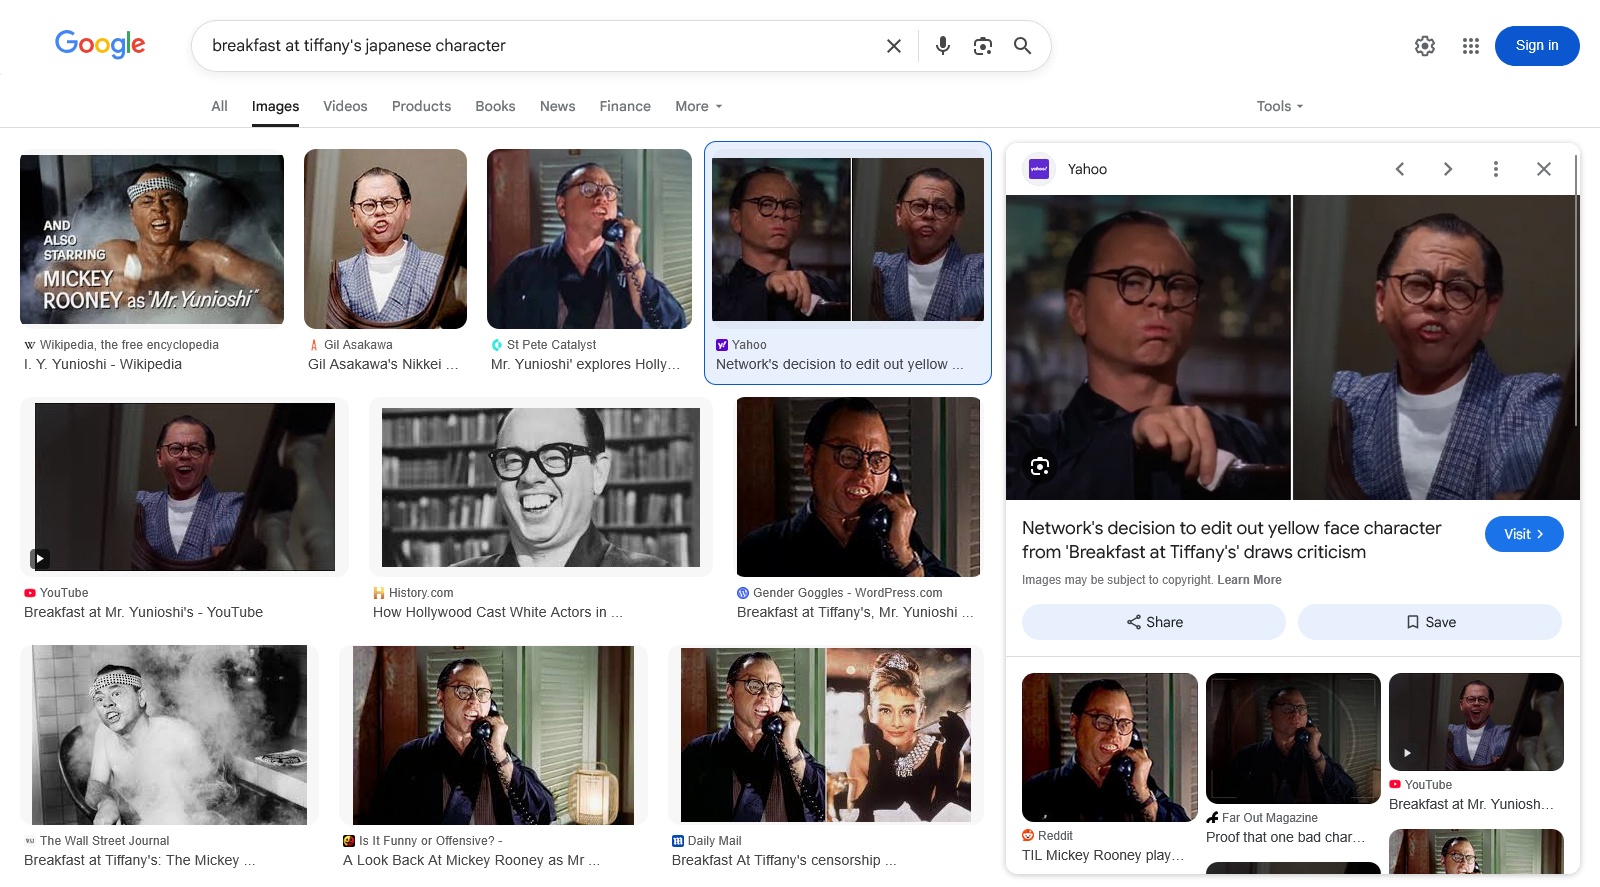The height and width of the screenshot is (887, 1600).
Task: Click the large preview image in Yahoo panel
Action: tap(1293, 347)
